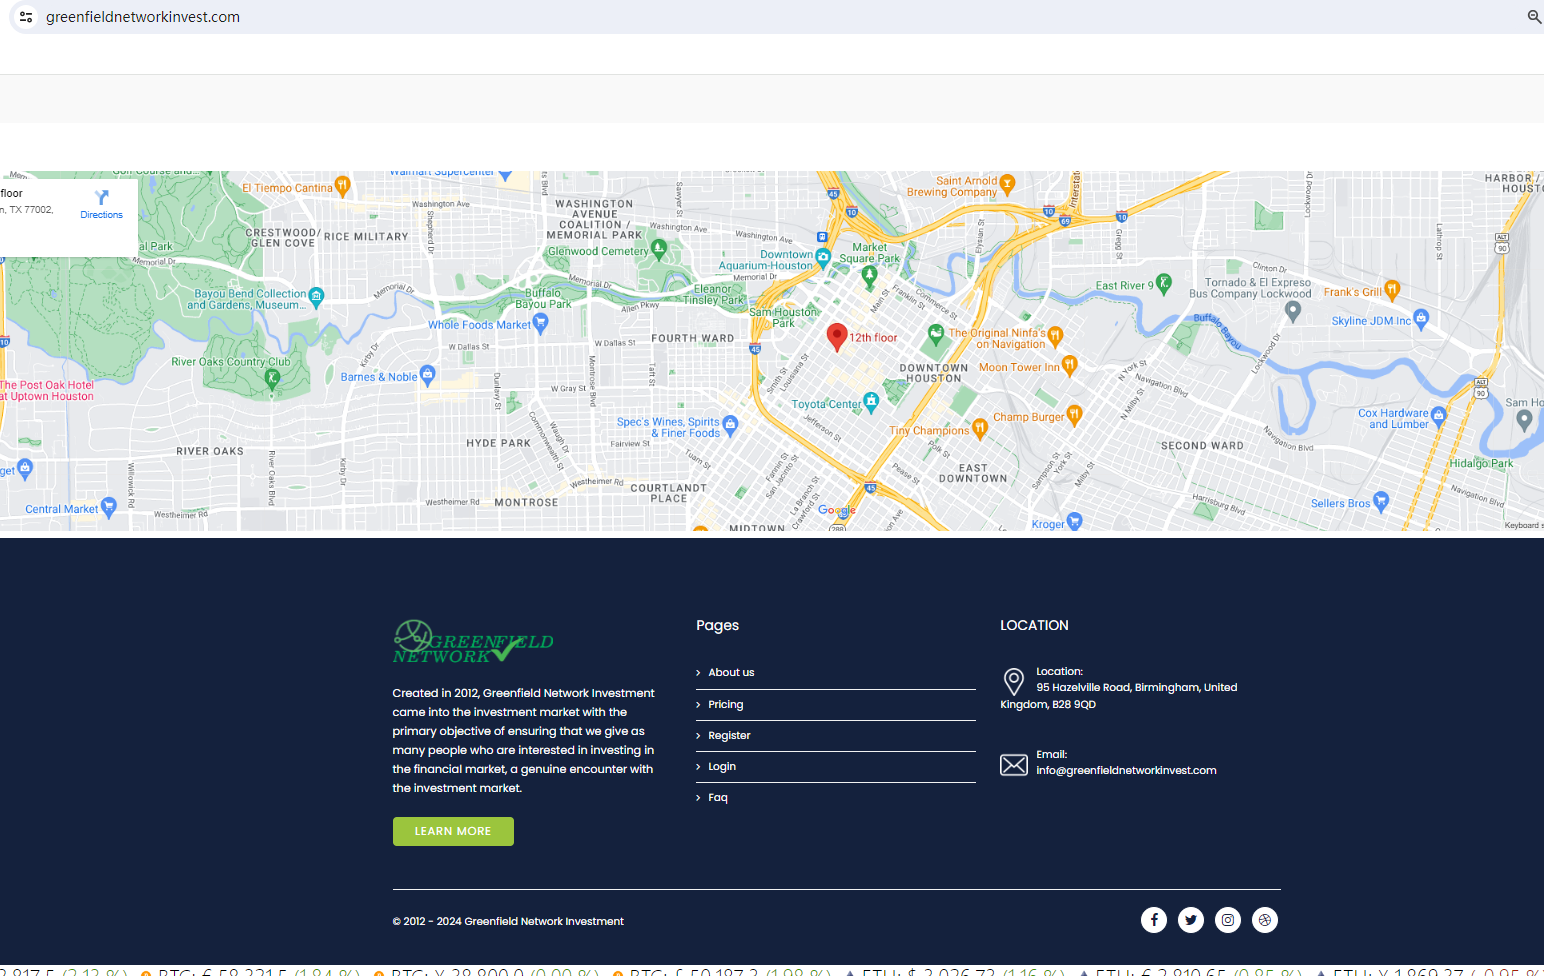The width and height of the screenshot is (1544, 976).
Task: Click the red 12th floor map pin
Action: 837,337
